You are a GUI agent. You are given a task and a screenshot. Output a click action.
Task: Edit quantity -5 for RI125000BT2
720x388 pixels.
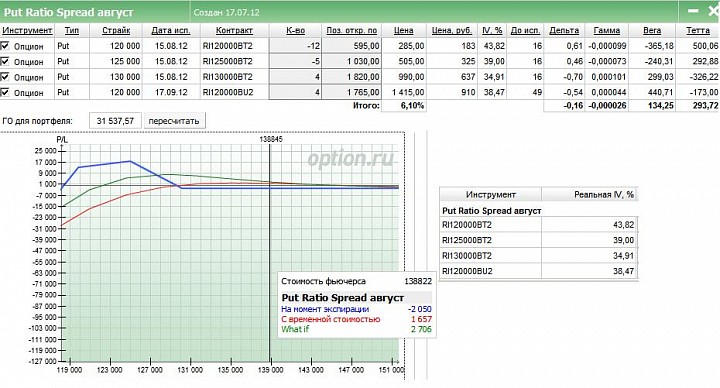(x=295, y=61)
